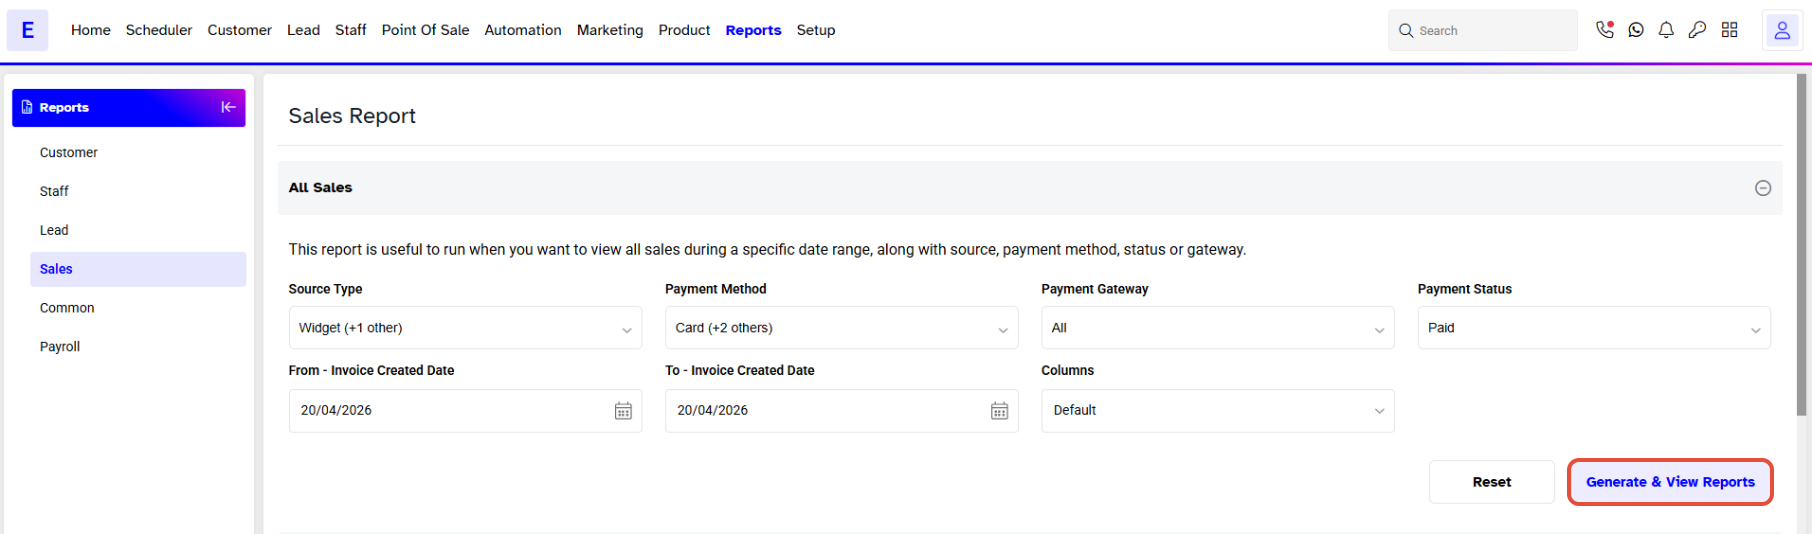Open the WhatsApp chat icon
This screenshot has width=1812, height=534.
tap(1636, 30)
